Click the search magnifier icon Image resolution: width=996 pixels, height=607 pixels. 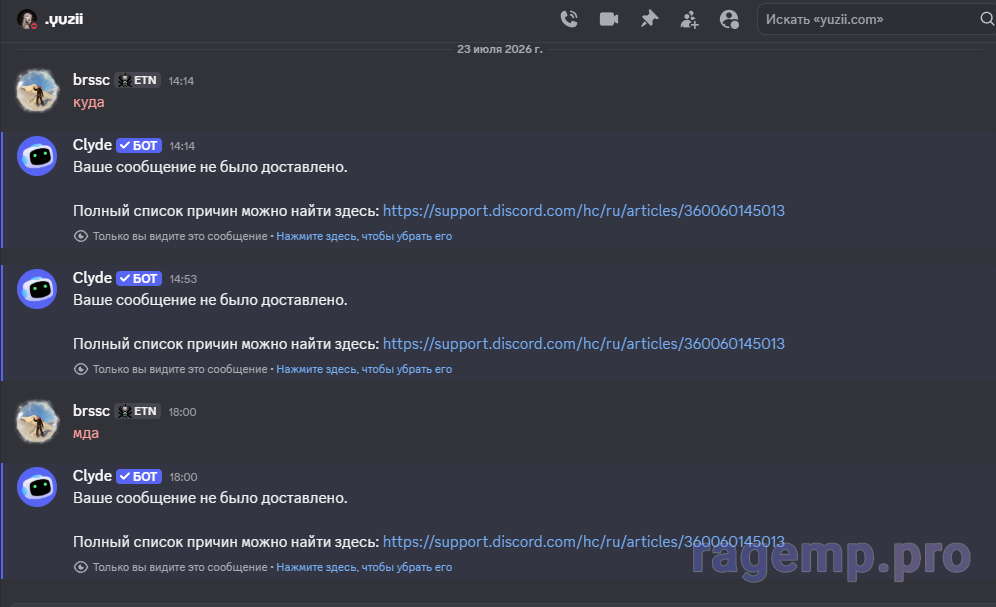[x=987, y=19]
